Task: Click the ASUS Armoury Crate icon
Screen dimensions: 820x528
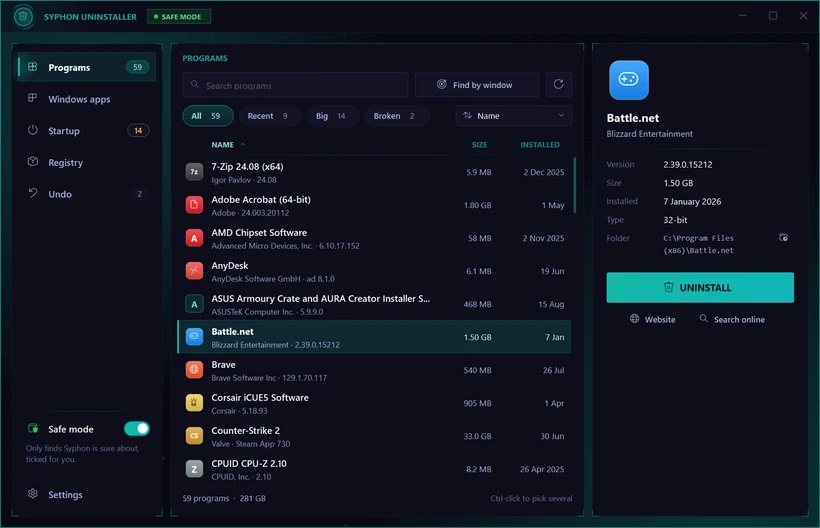Action: point(194,304)
